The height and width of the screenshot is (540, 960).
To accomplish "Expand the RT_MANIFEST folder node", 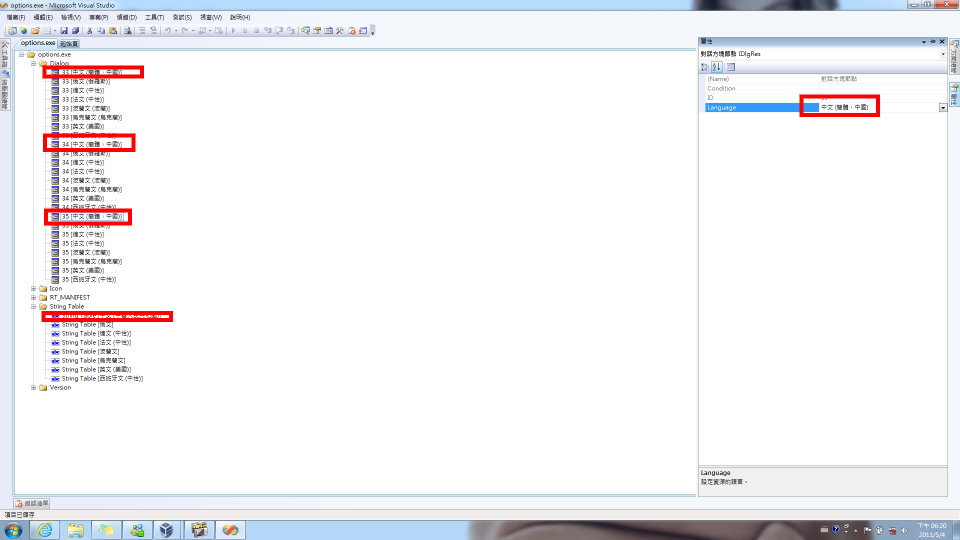I will (x=34, y=298).
